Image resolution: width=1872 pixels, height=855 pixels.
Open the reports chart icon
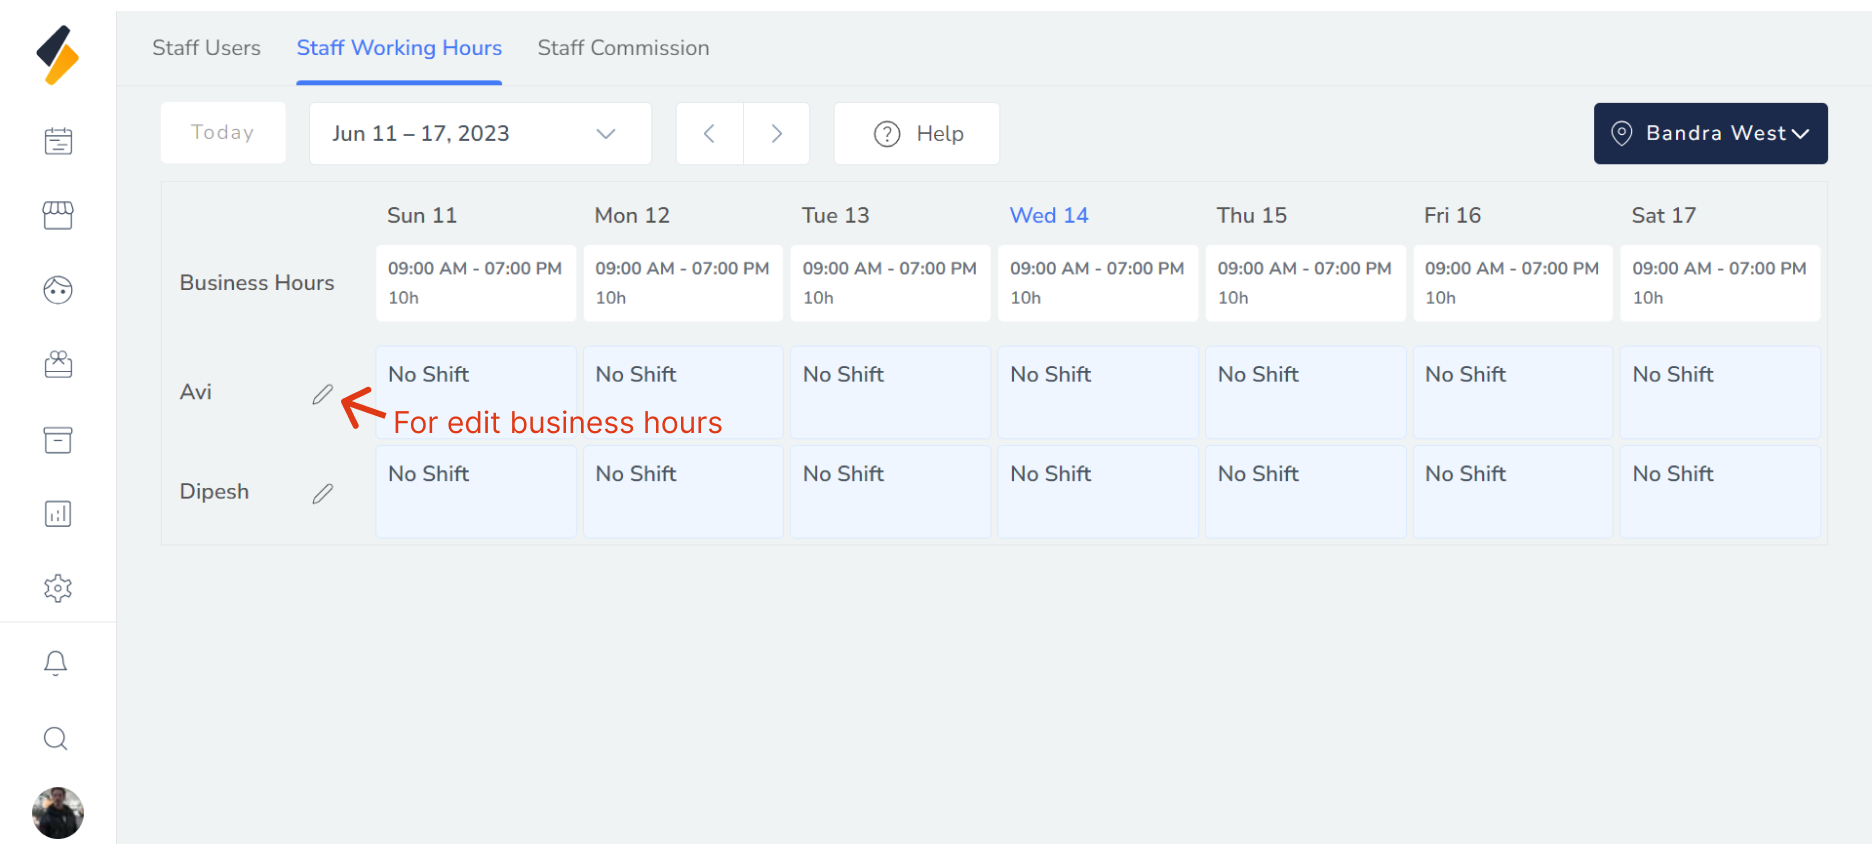point(58,514)
